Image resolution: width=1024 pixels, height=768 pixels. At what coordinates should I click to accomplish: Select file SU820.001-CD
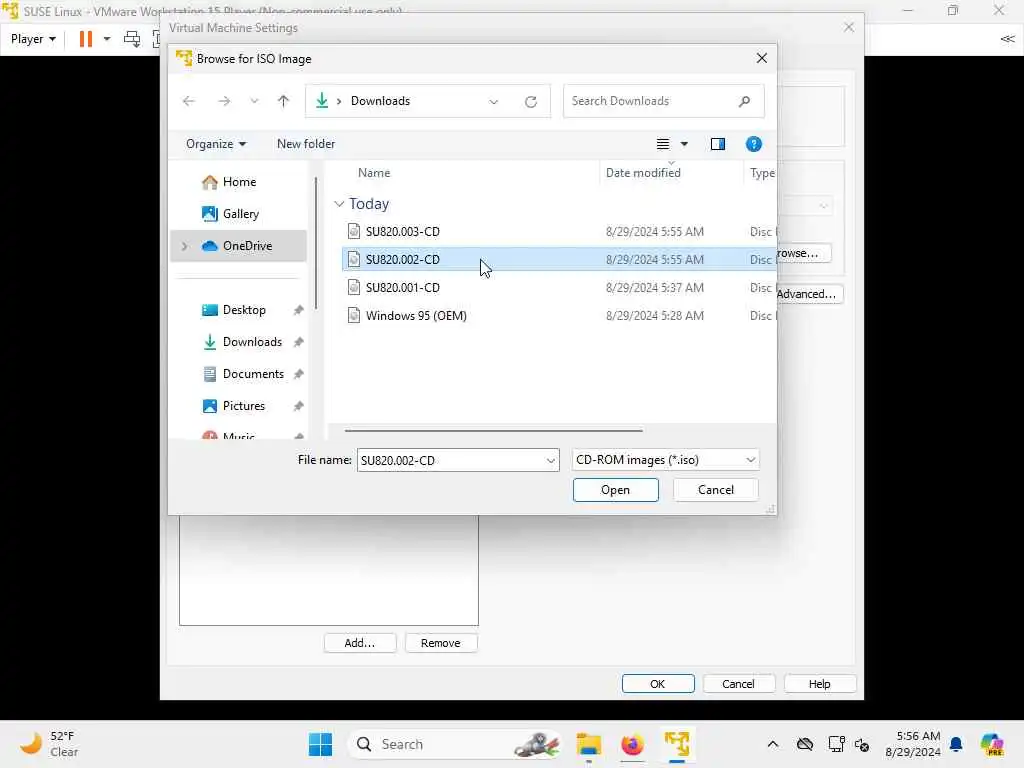tap(558, 288)
